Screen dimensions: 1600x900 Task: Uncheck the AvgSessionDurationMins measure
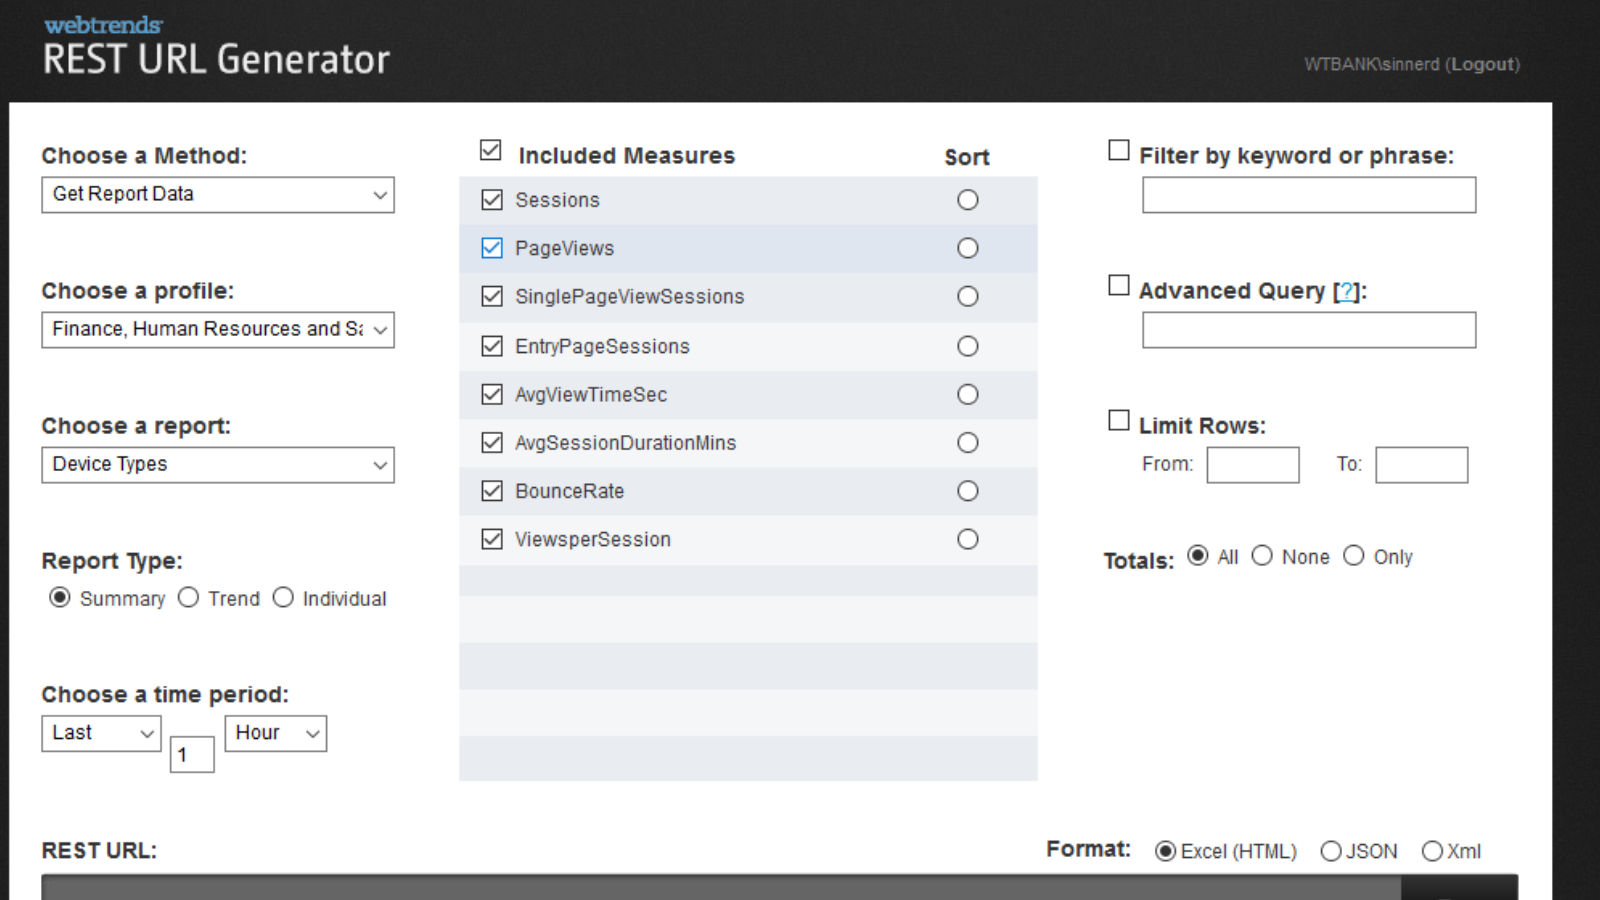click(x=492, y=442)
